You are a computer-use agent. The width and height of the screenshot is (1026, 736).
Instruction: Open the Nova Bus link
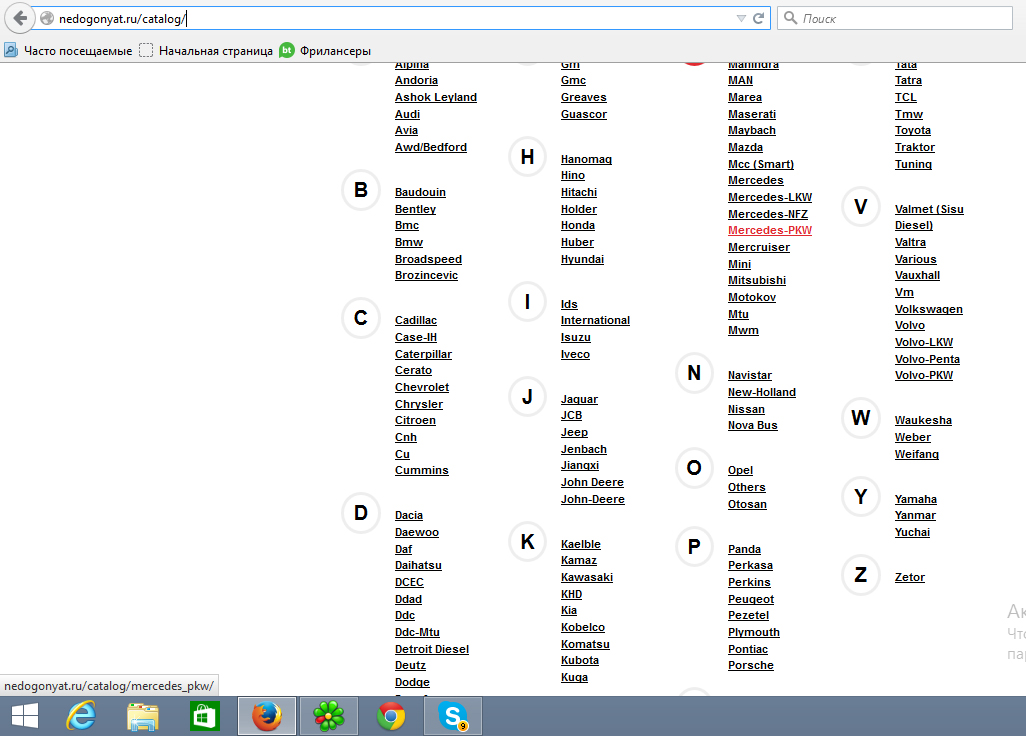[x=752, y=425]
